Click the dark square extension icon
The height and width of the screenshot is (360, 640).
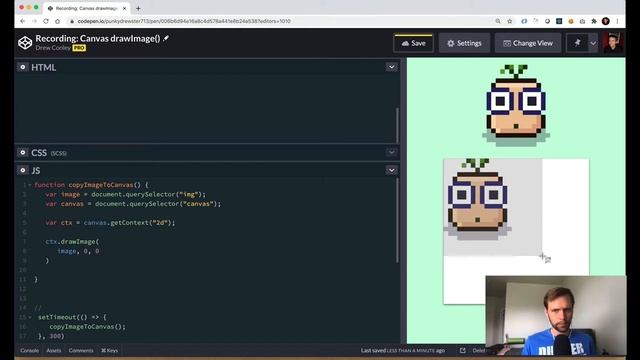[x=559, y=21]
